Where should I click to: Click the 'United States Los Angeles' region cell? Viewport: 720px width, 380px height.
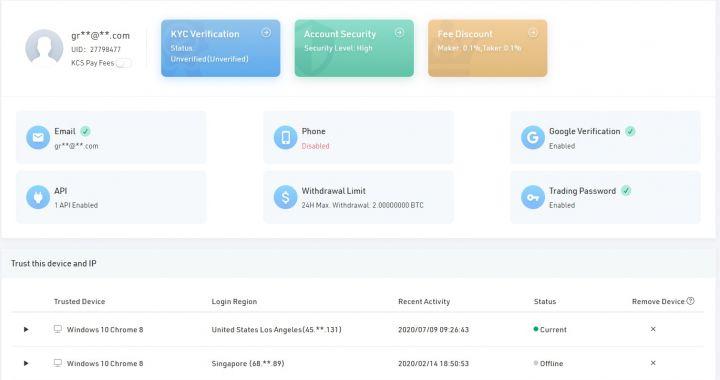click(x=276, y=330)
